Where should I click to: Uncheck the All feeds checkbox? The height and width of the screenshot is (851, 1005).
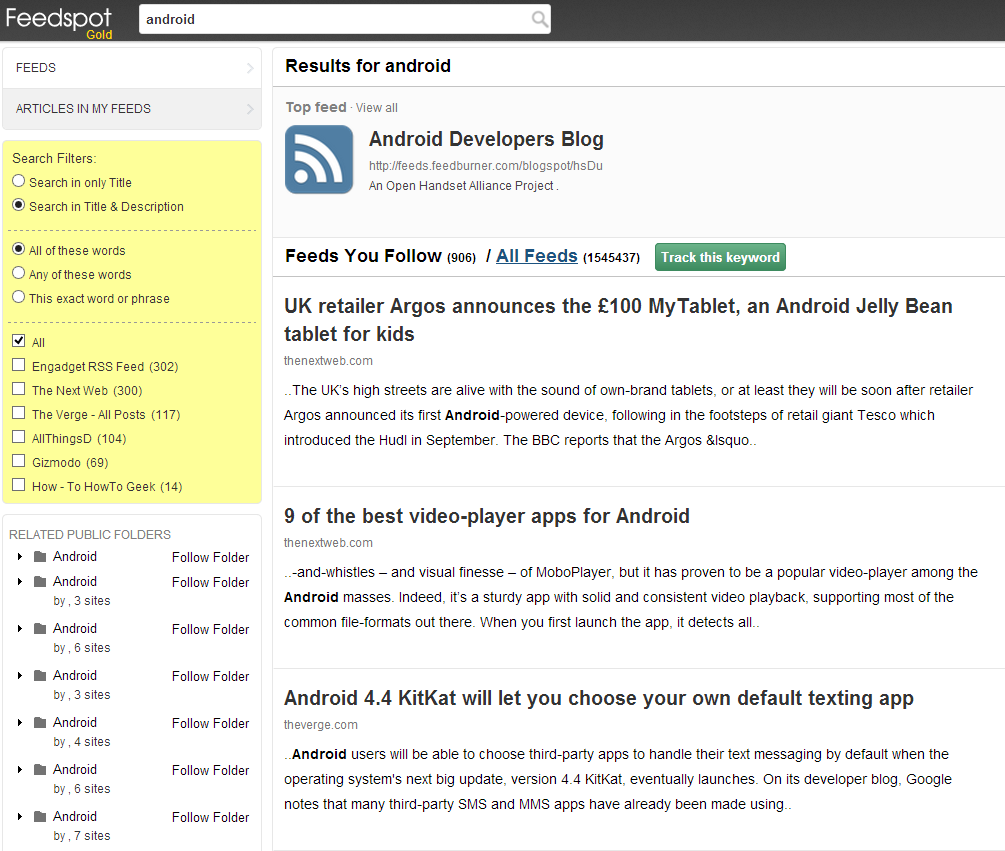point(19,342)
